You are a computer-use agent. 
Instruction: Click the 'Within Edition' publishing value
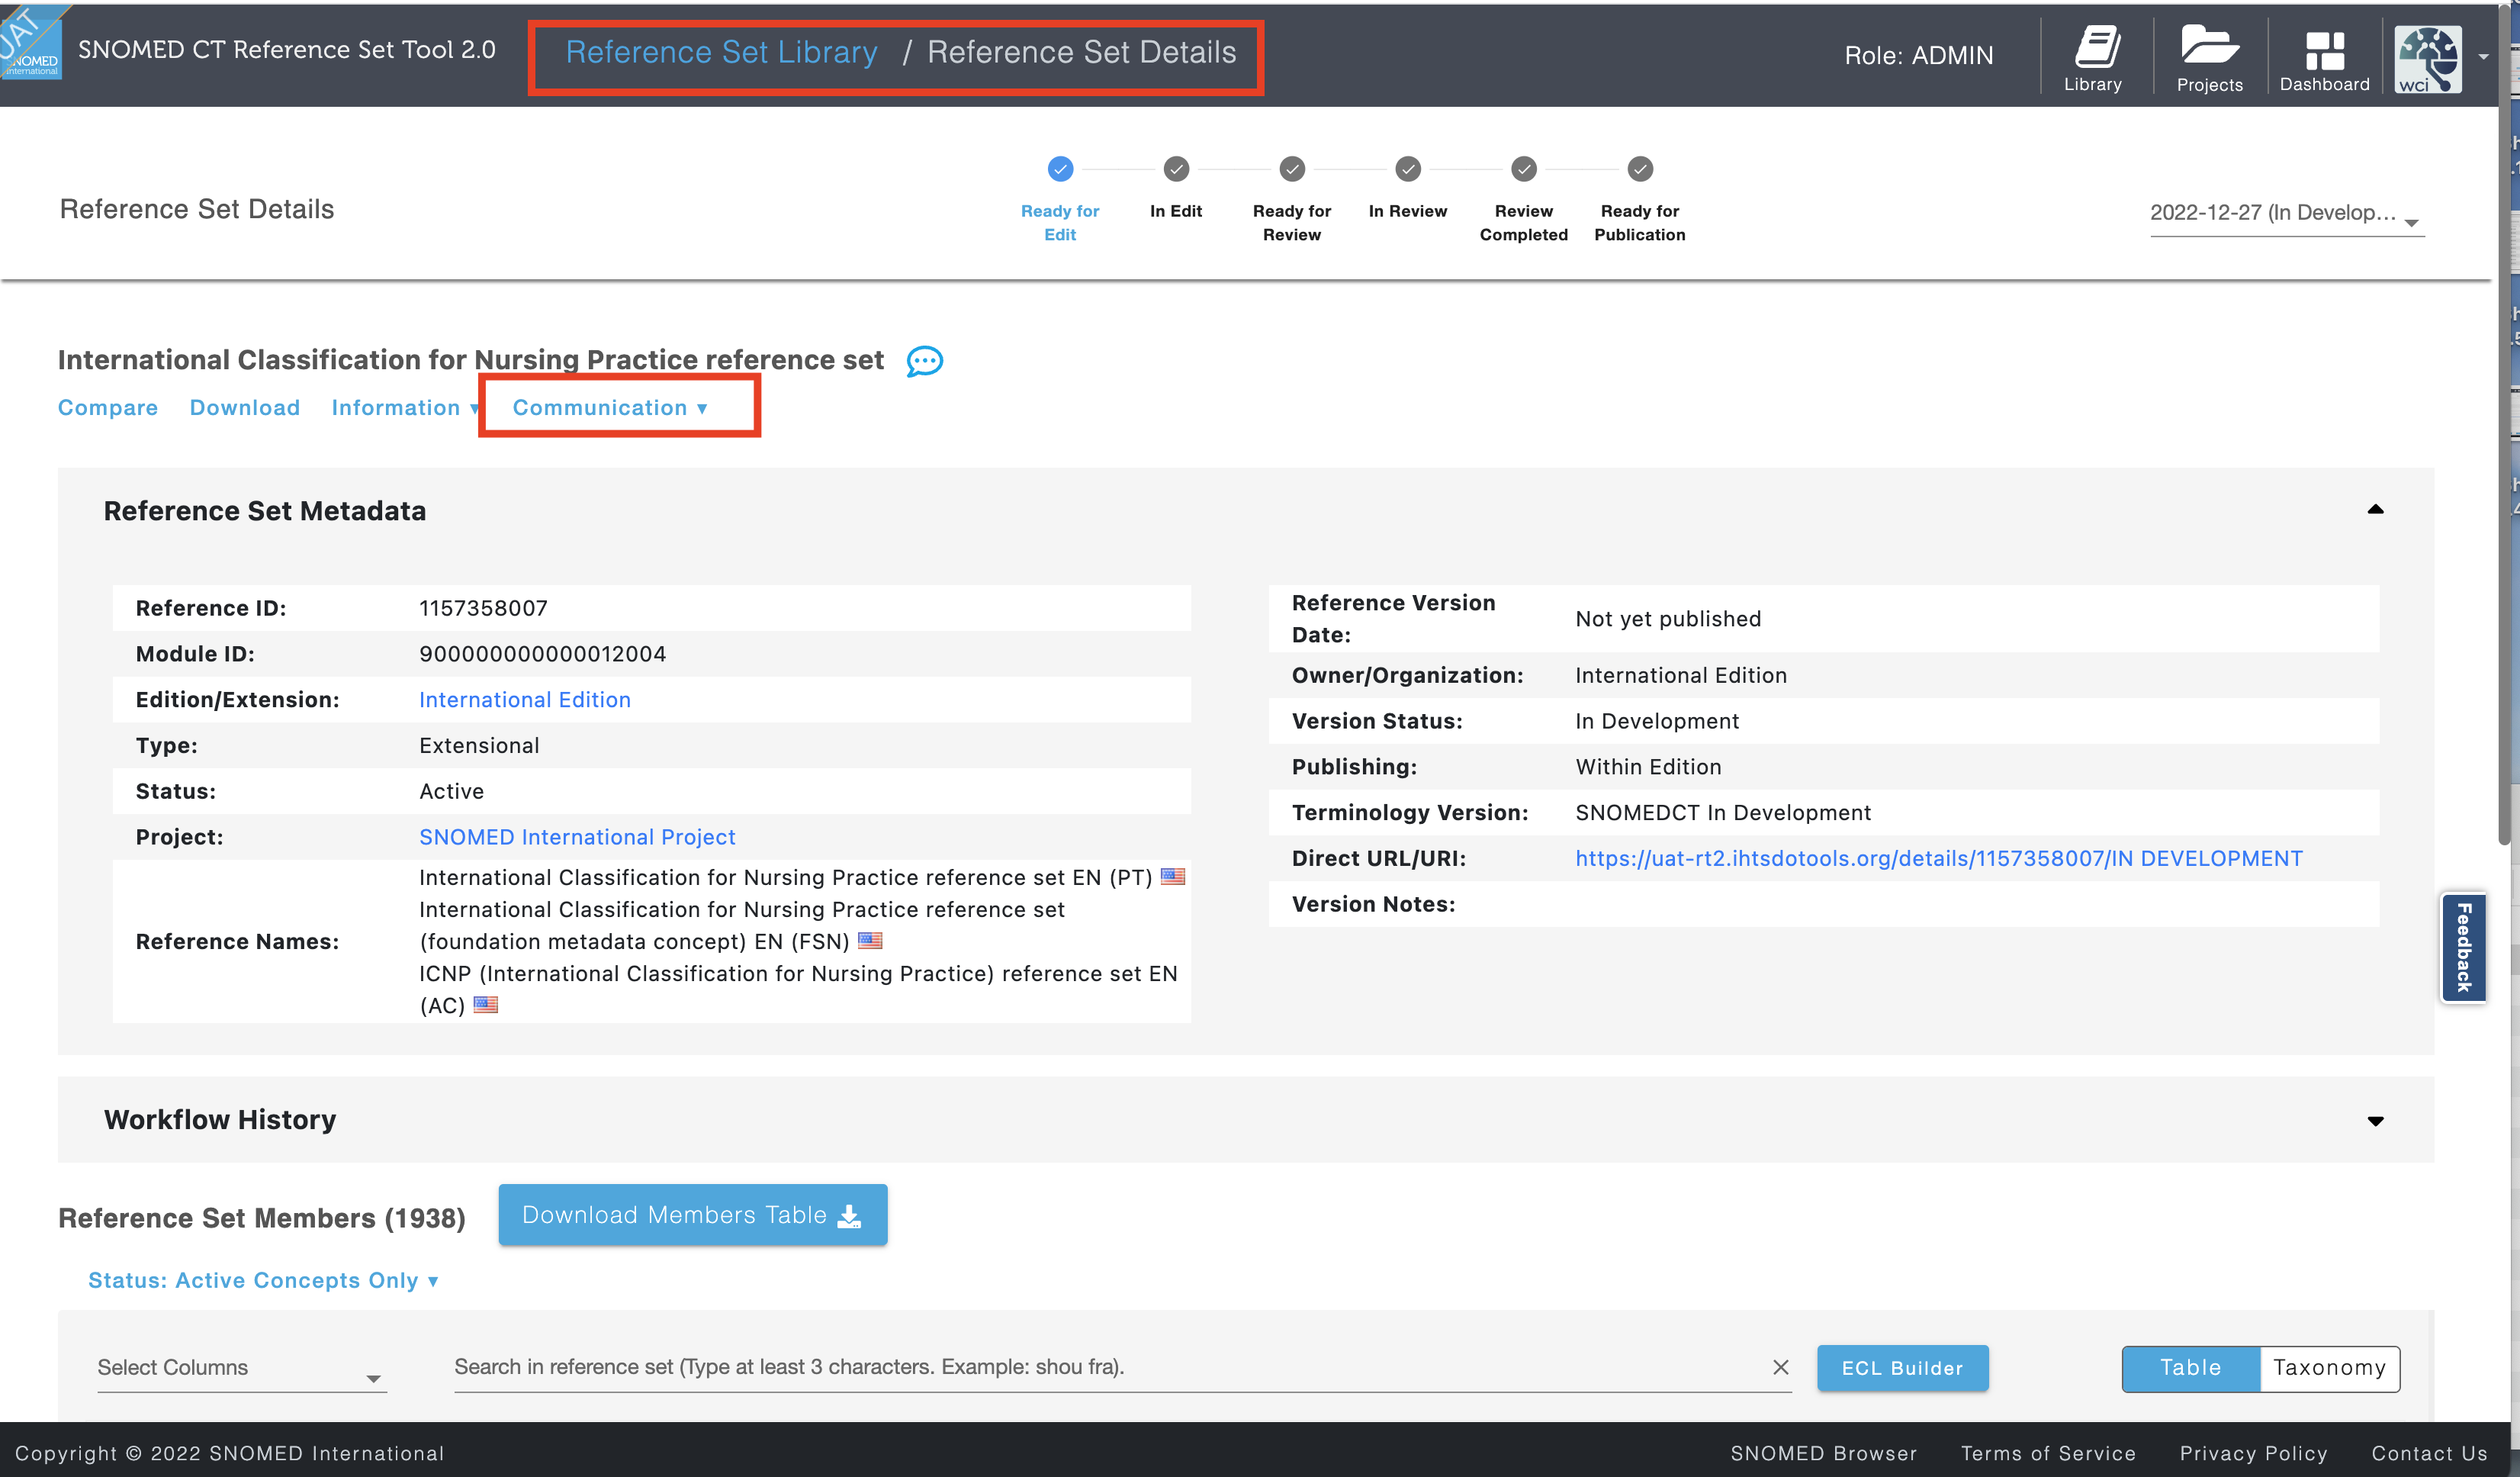tap(1648, 767)
